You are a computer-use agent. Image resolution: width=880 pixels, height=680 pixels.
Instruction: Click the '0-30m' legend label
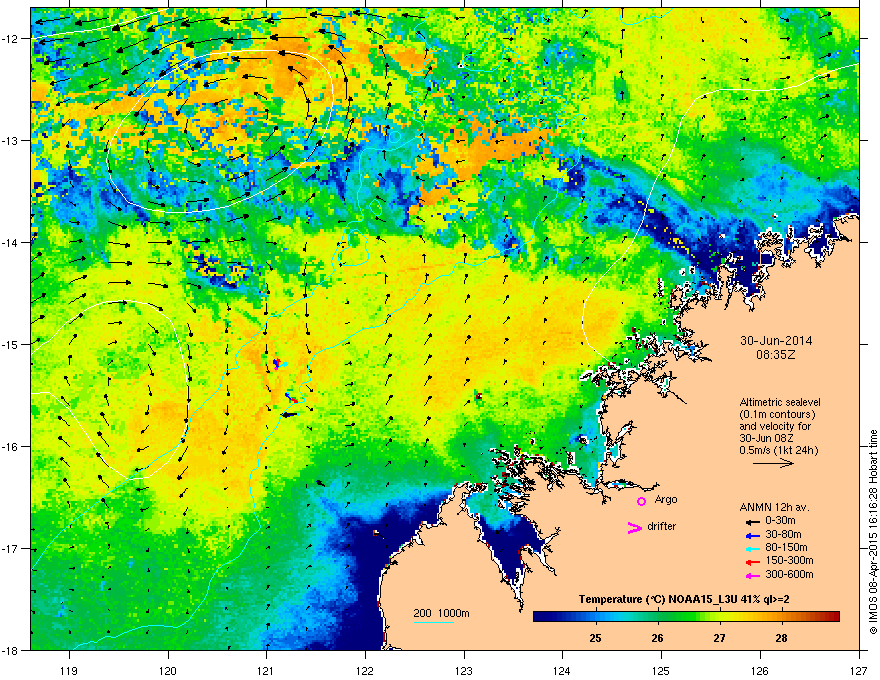[781, 521]
